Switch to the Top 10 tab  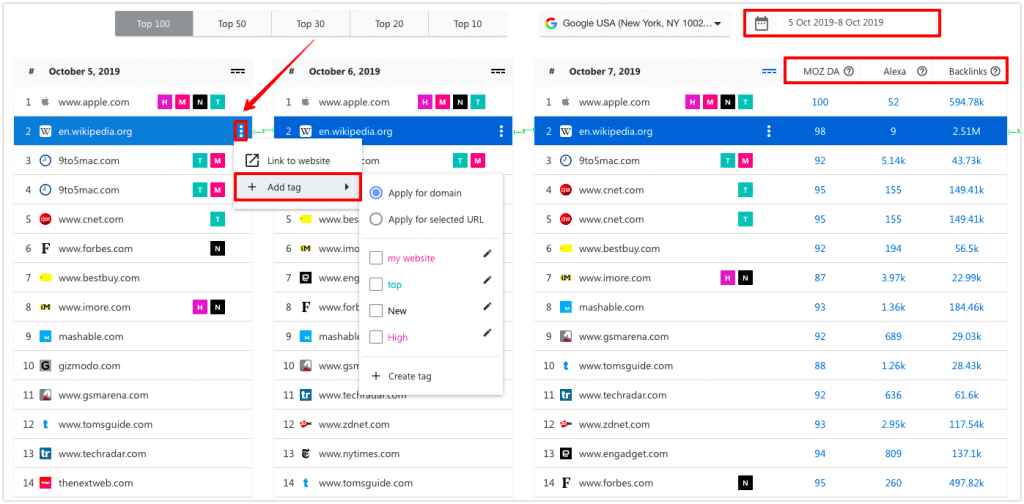468,24
